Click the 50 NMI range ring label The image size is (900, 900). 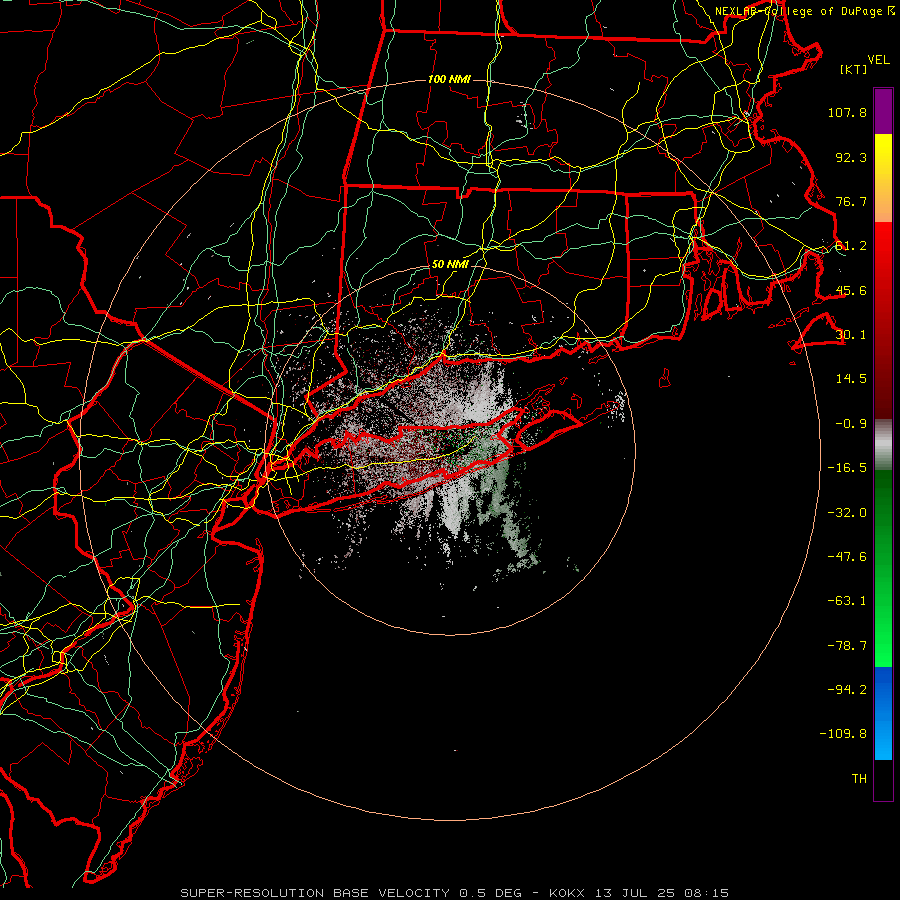(450, 264)
